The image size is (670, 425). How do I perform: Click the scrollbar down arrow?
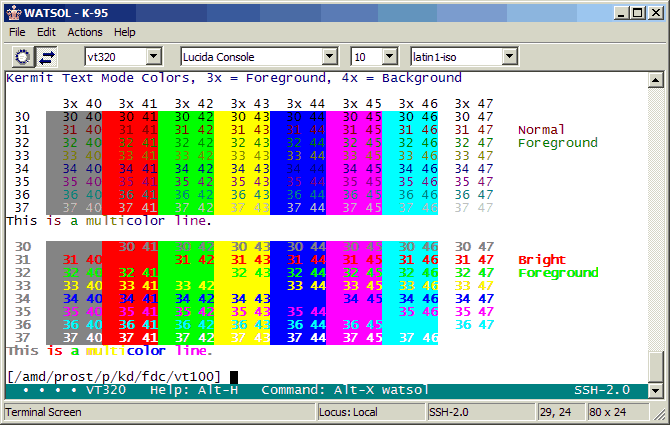coord(656,390)
